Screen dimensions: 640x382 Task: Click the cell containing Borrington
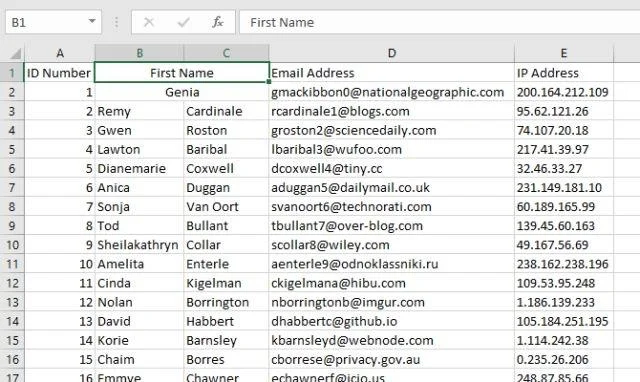point(227,302)
